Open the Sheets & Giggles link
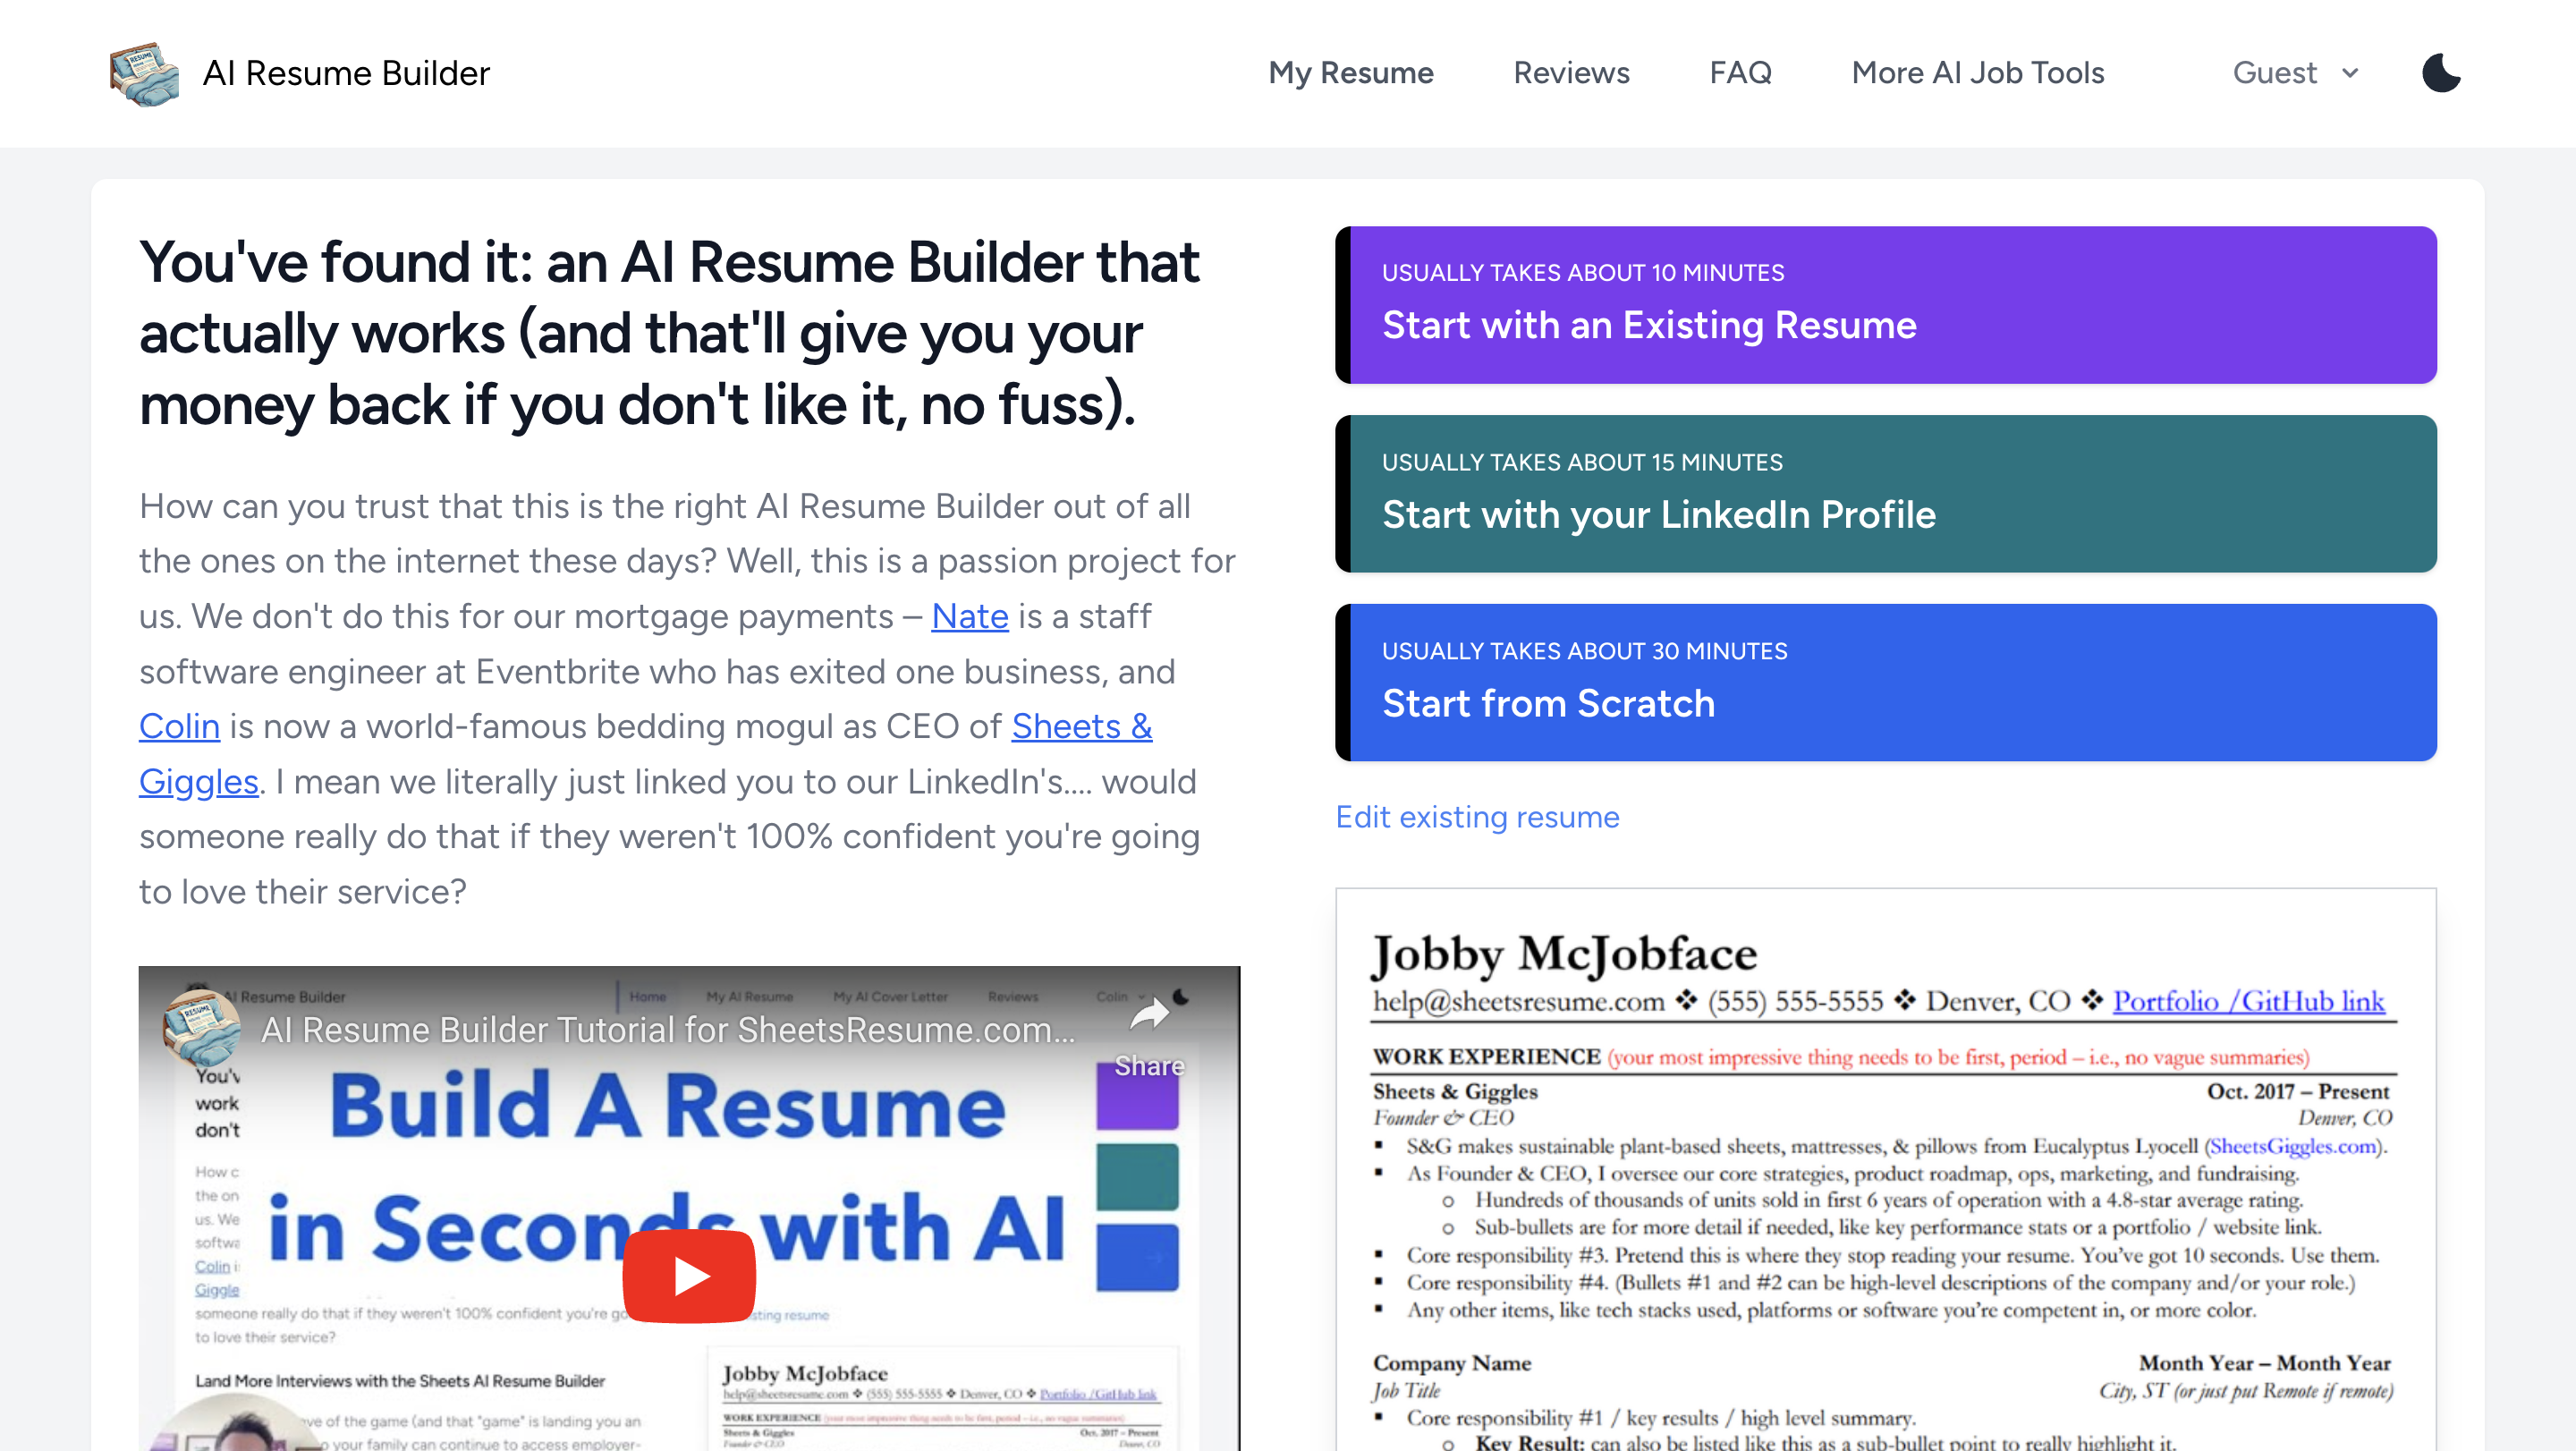Screen dimensions: 2576x1451 point(1081,726)
